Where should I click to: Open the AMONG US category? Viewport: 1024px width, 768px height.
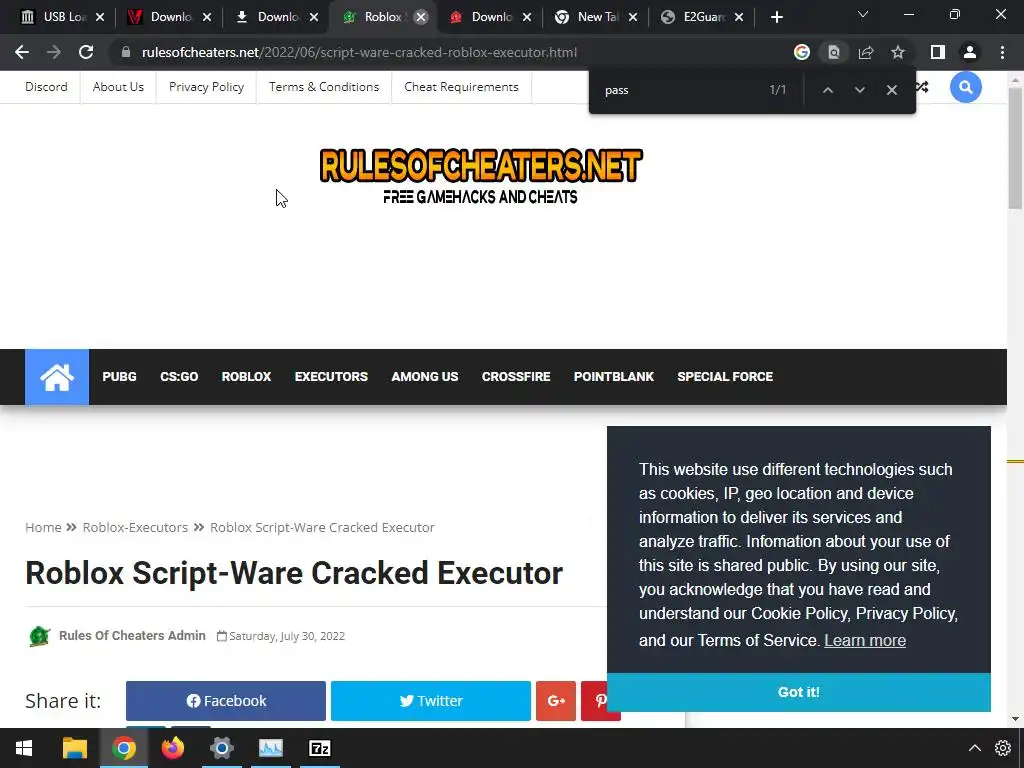coord(424,377)
